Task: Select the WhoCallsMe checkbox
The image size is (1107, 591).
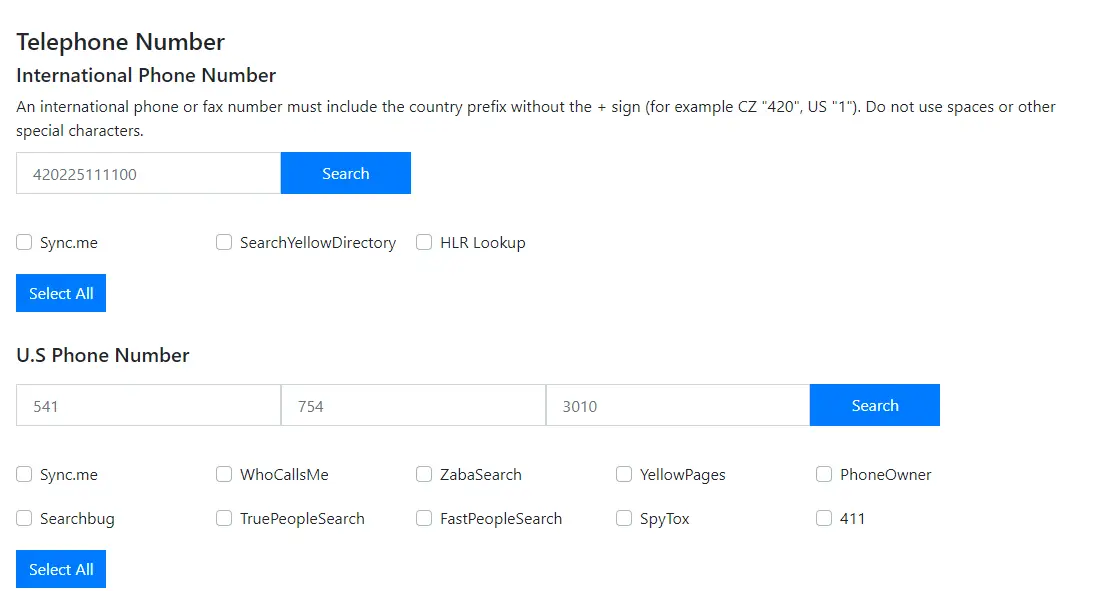Action: click(x=224, y=474)
